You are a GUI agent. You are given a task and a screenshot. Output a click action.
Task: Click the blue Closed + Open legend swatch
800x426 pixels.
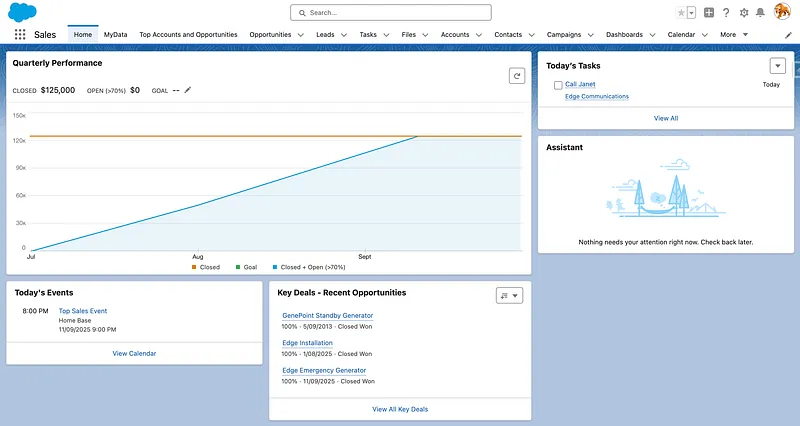tap(275, 267)
